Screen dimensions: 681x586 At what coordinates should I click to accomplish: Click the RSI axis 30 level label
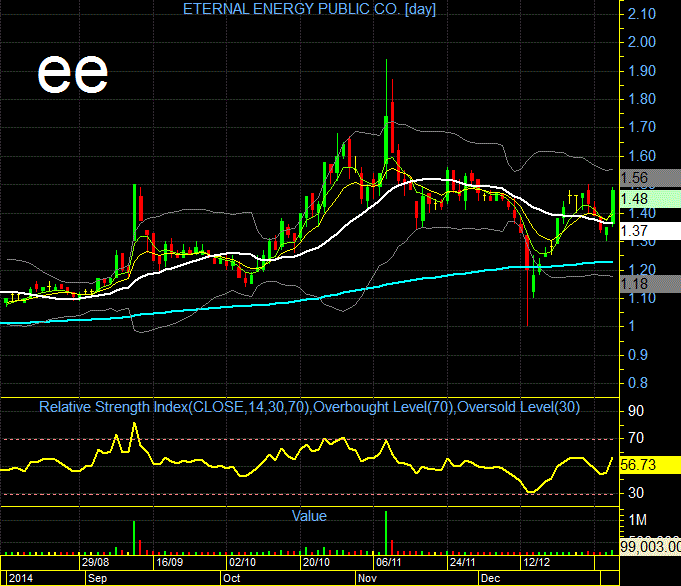click(636, 493)
